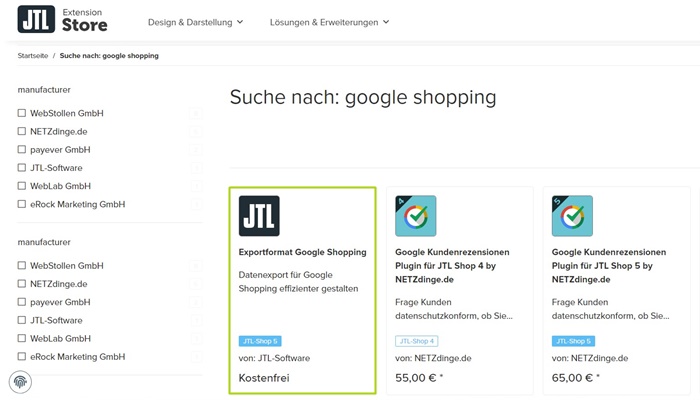Check WebLab GmbH in the lower manufacturer list
The image size is (700, 400).
click(21, 338)
